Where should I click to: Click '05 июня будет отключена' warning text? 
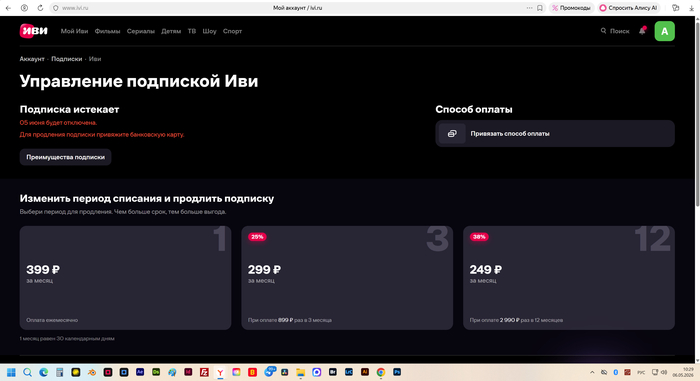pyautogui.click(x=58, y=123)
